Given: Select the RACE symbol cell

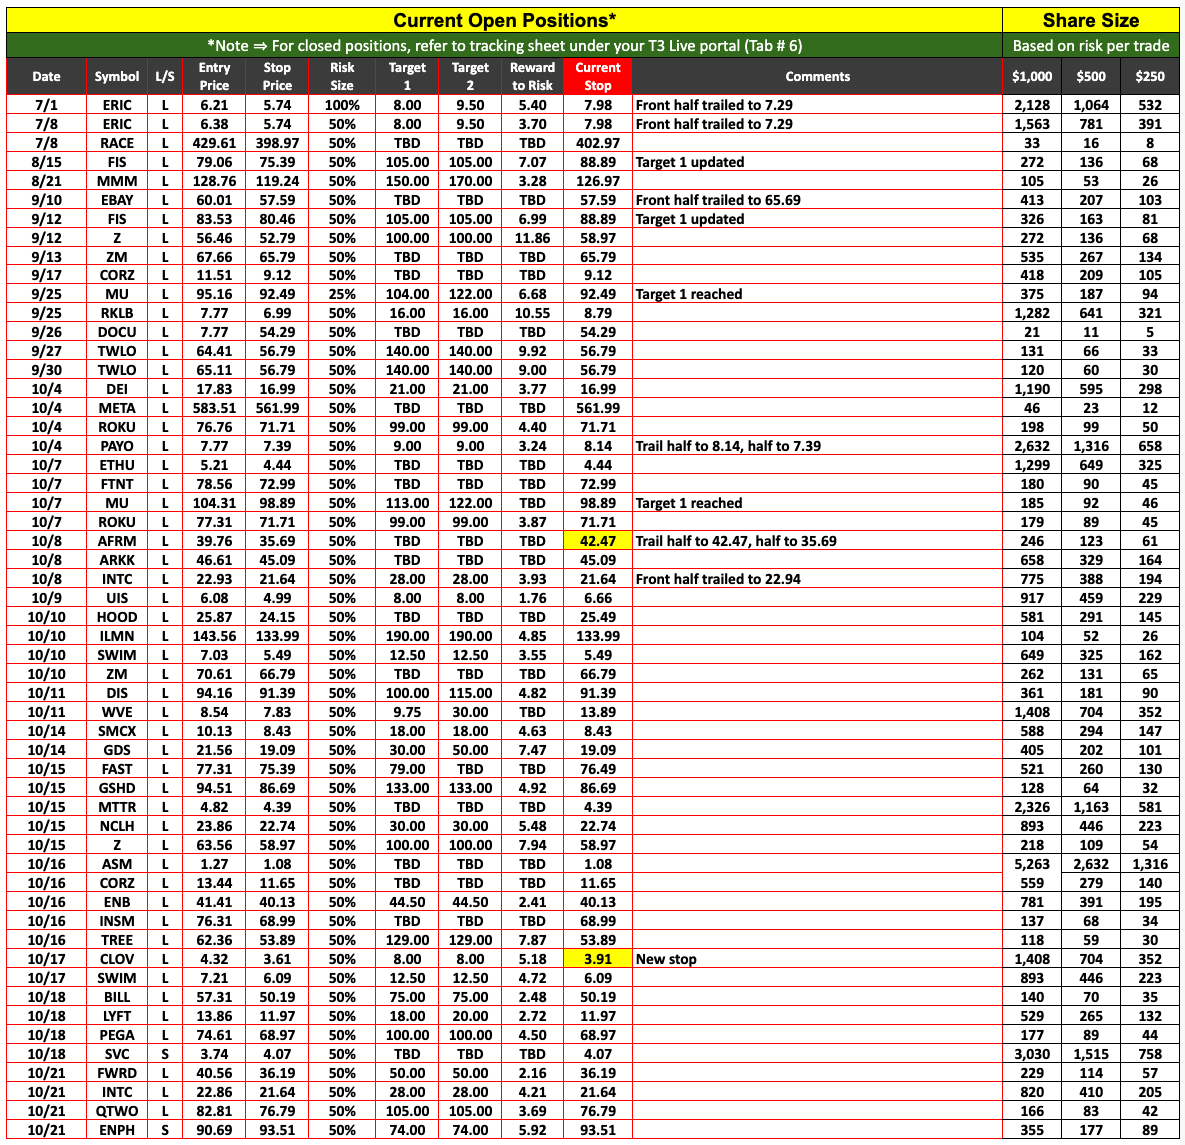Looking at the screenshot, I should coord(116,143).
